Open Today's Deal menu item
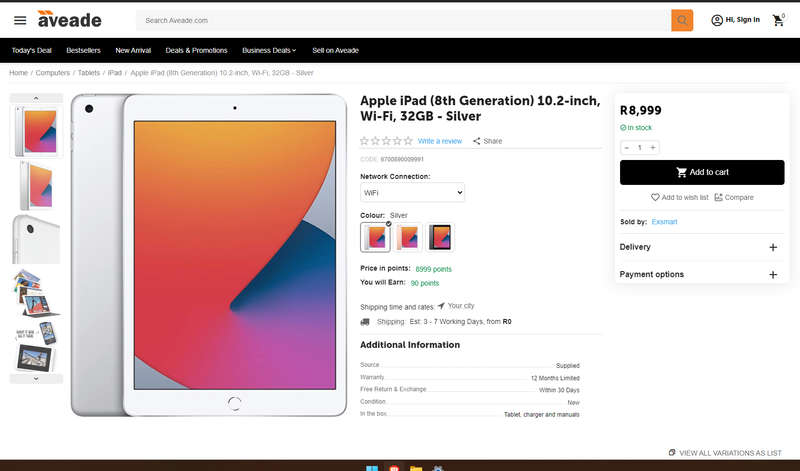800x471 pixels. [32, 50]
